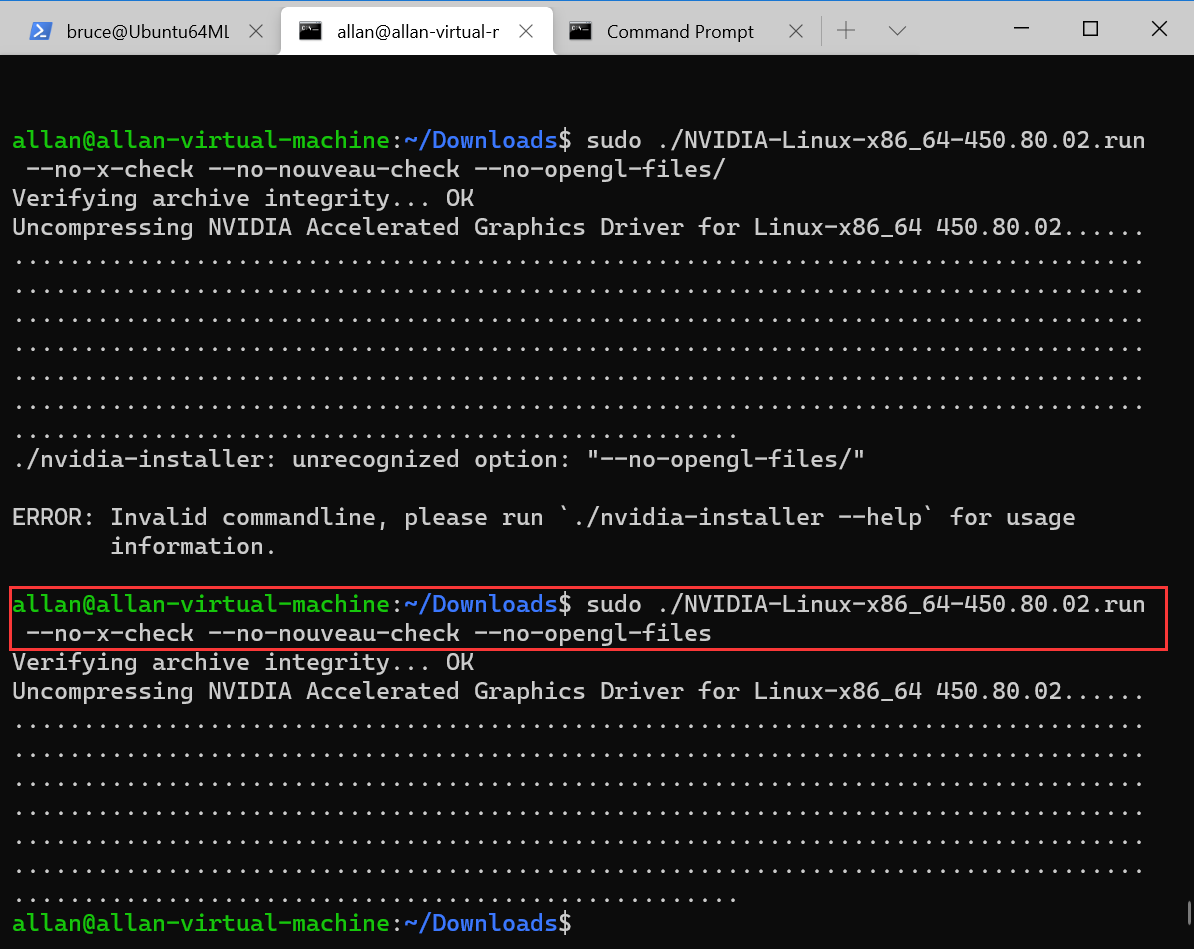Viewport: 1194px width, 949px height.
Task: Click the terminal scrollbar thumb
Action: click(x=1189, y=912)
